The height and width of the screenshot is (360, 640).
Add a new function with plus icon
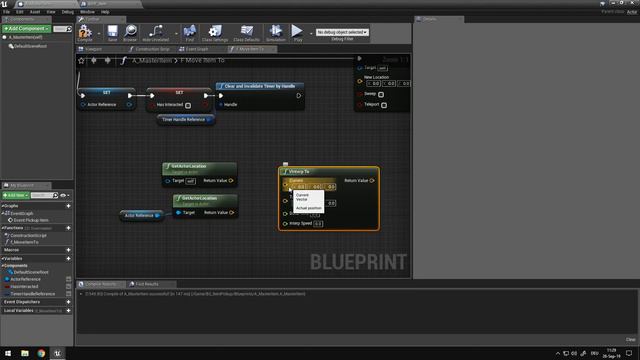pyautogui.click(x=68, y=228)
